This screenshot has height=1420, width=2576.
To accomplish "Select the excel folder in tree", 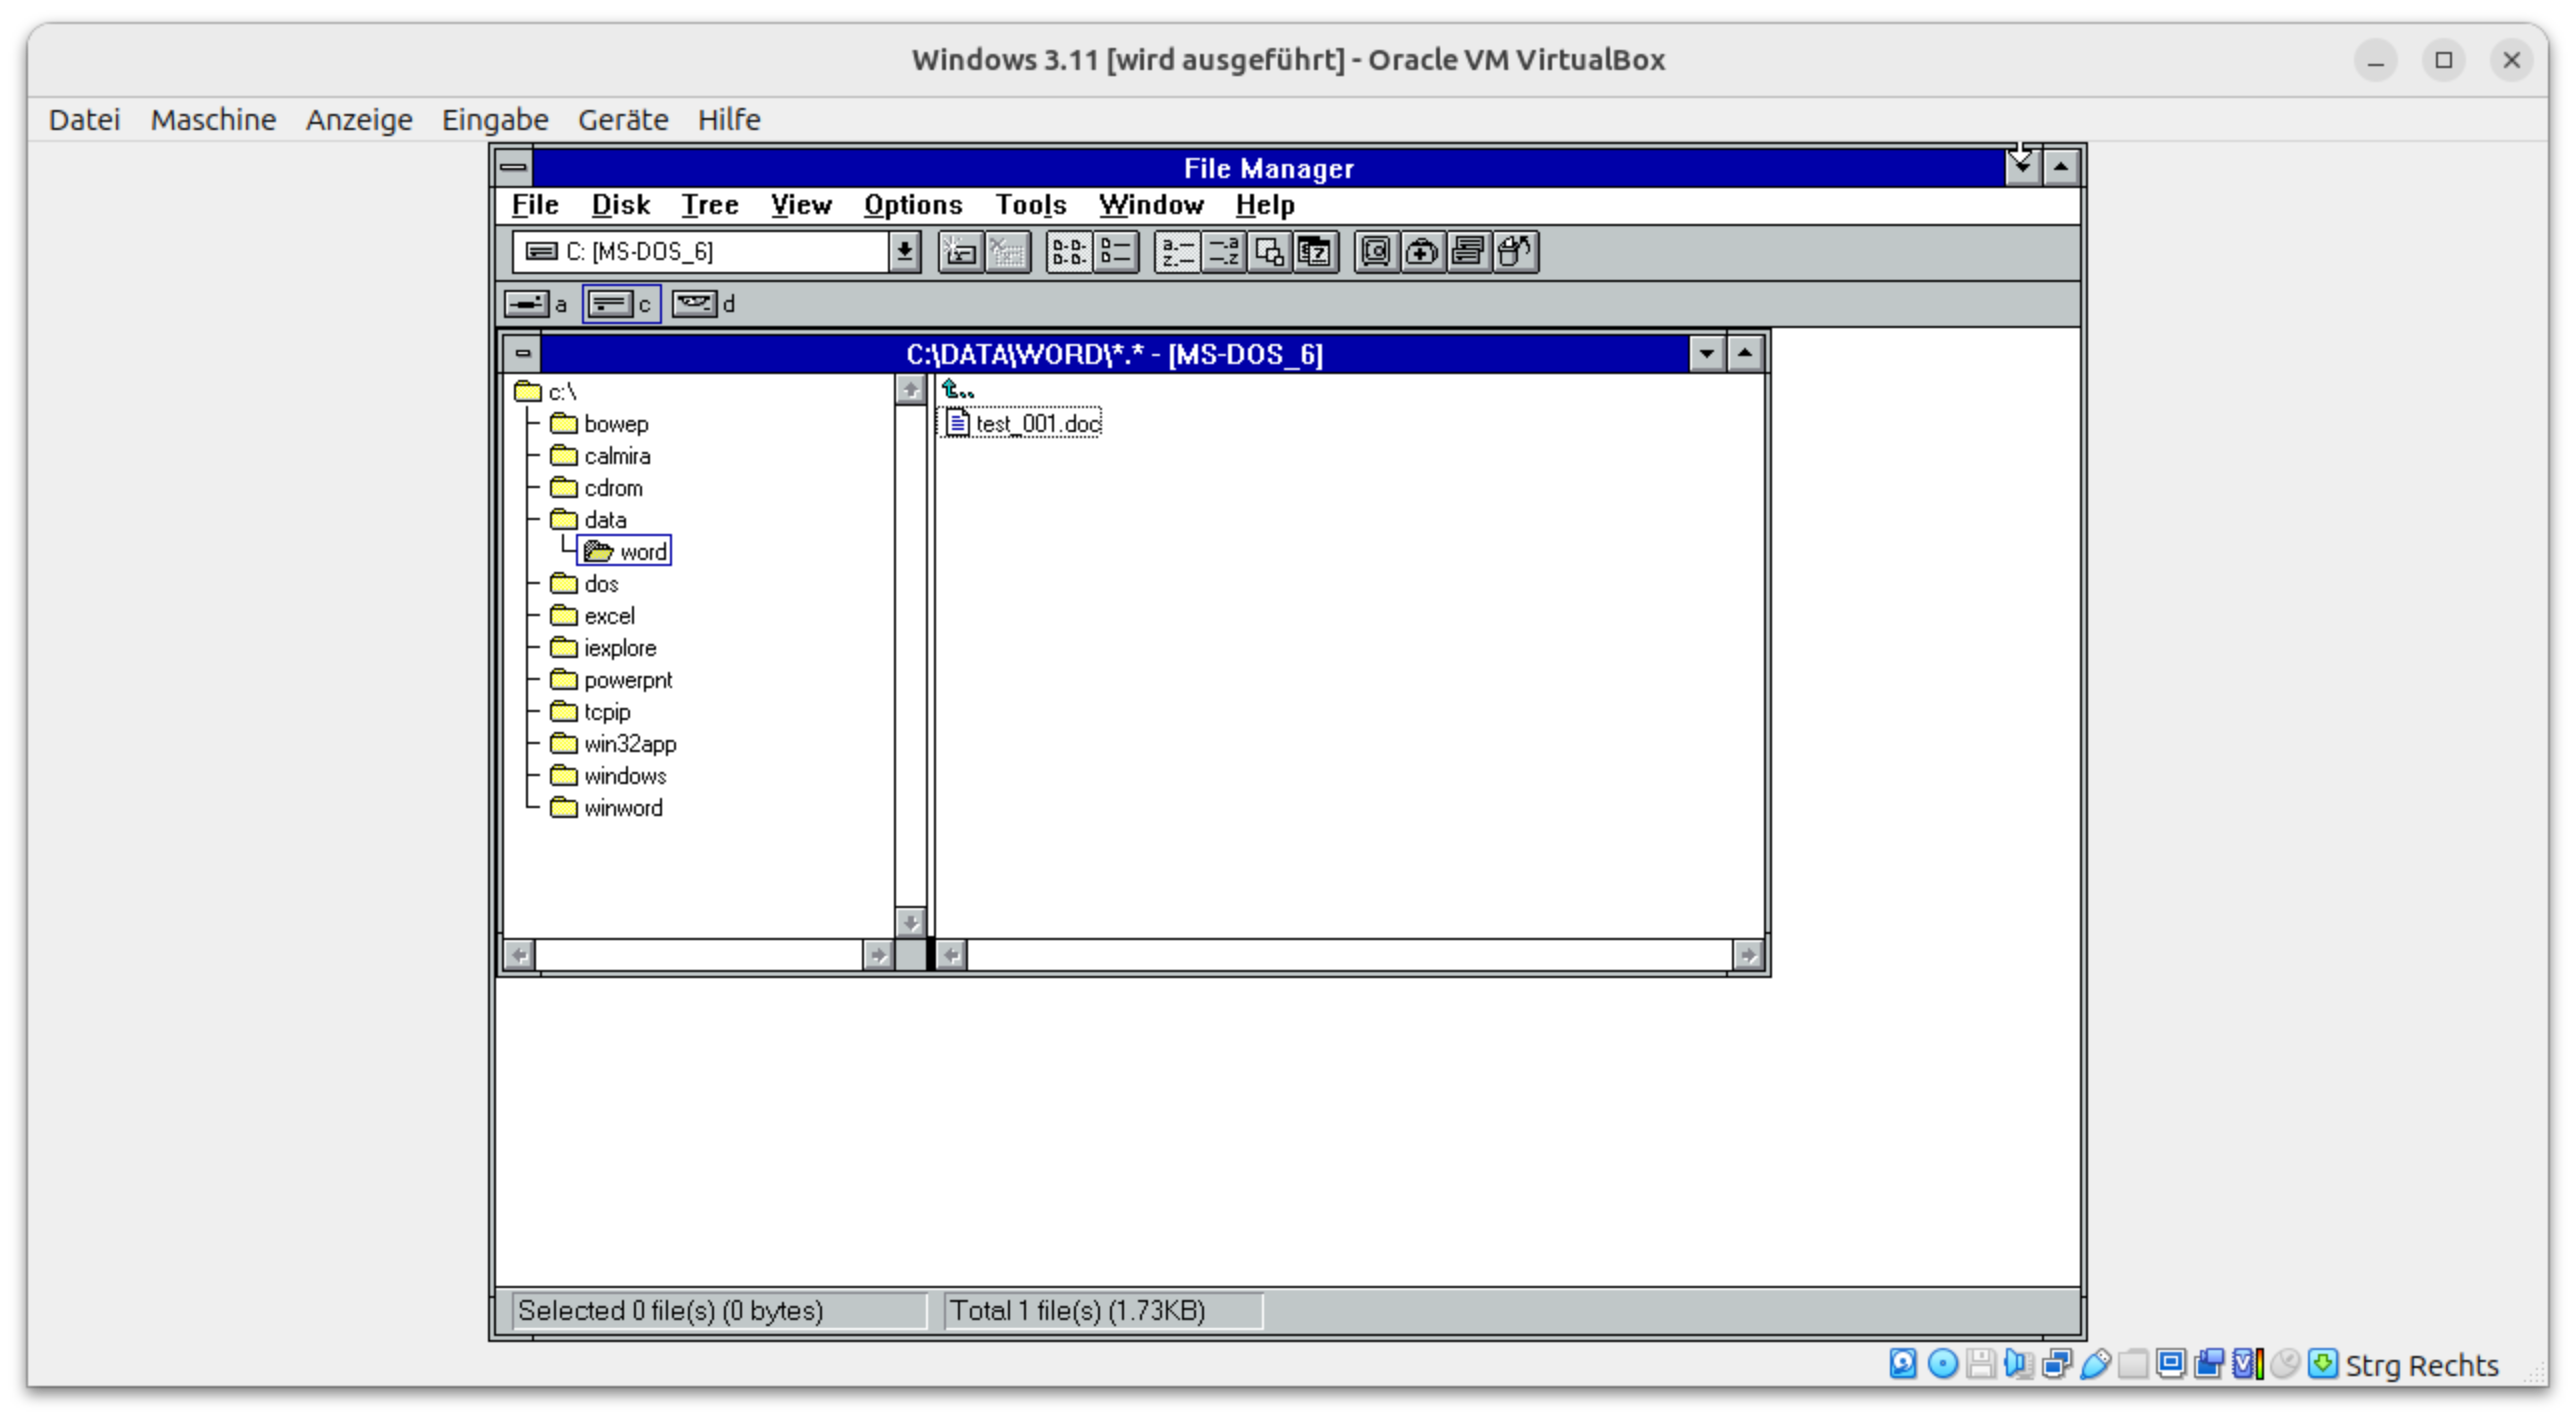I will pos(592,616).
